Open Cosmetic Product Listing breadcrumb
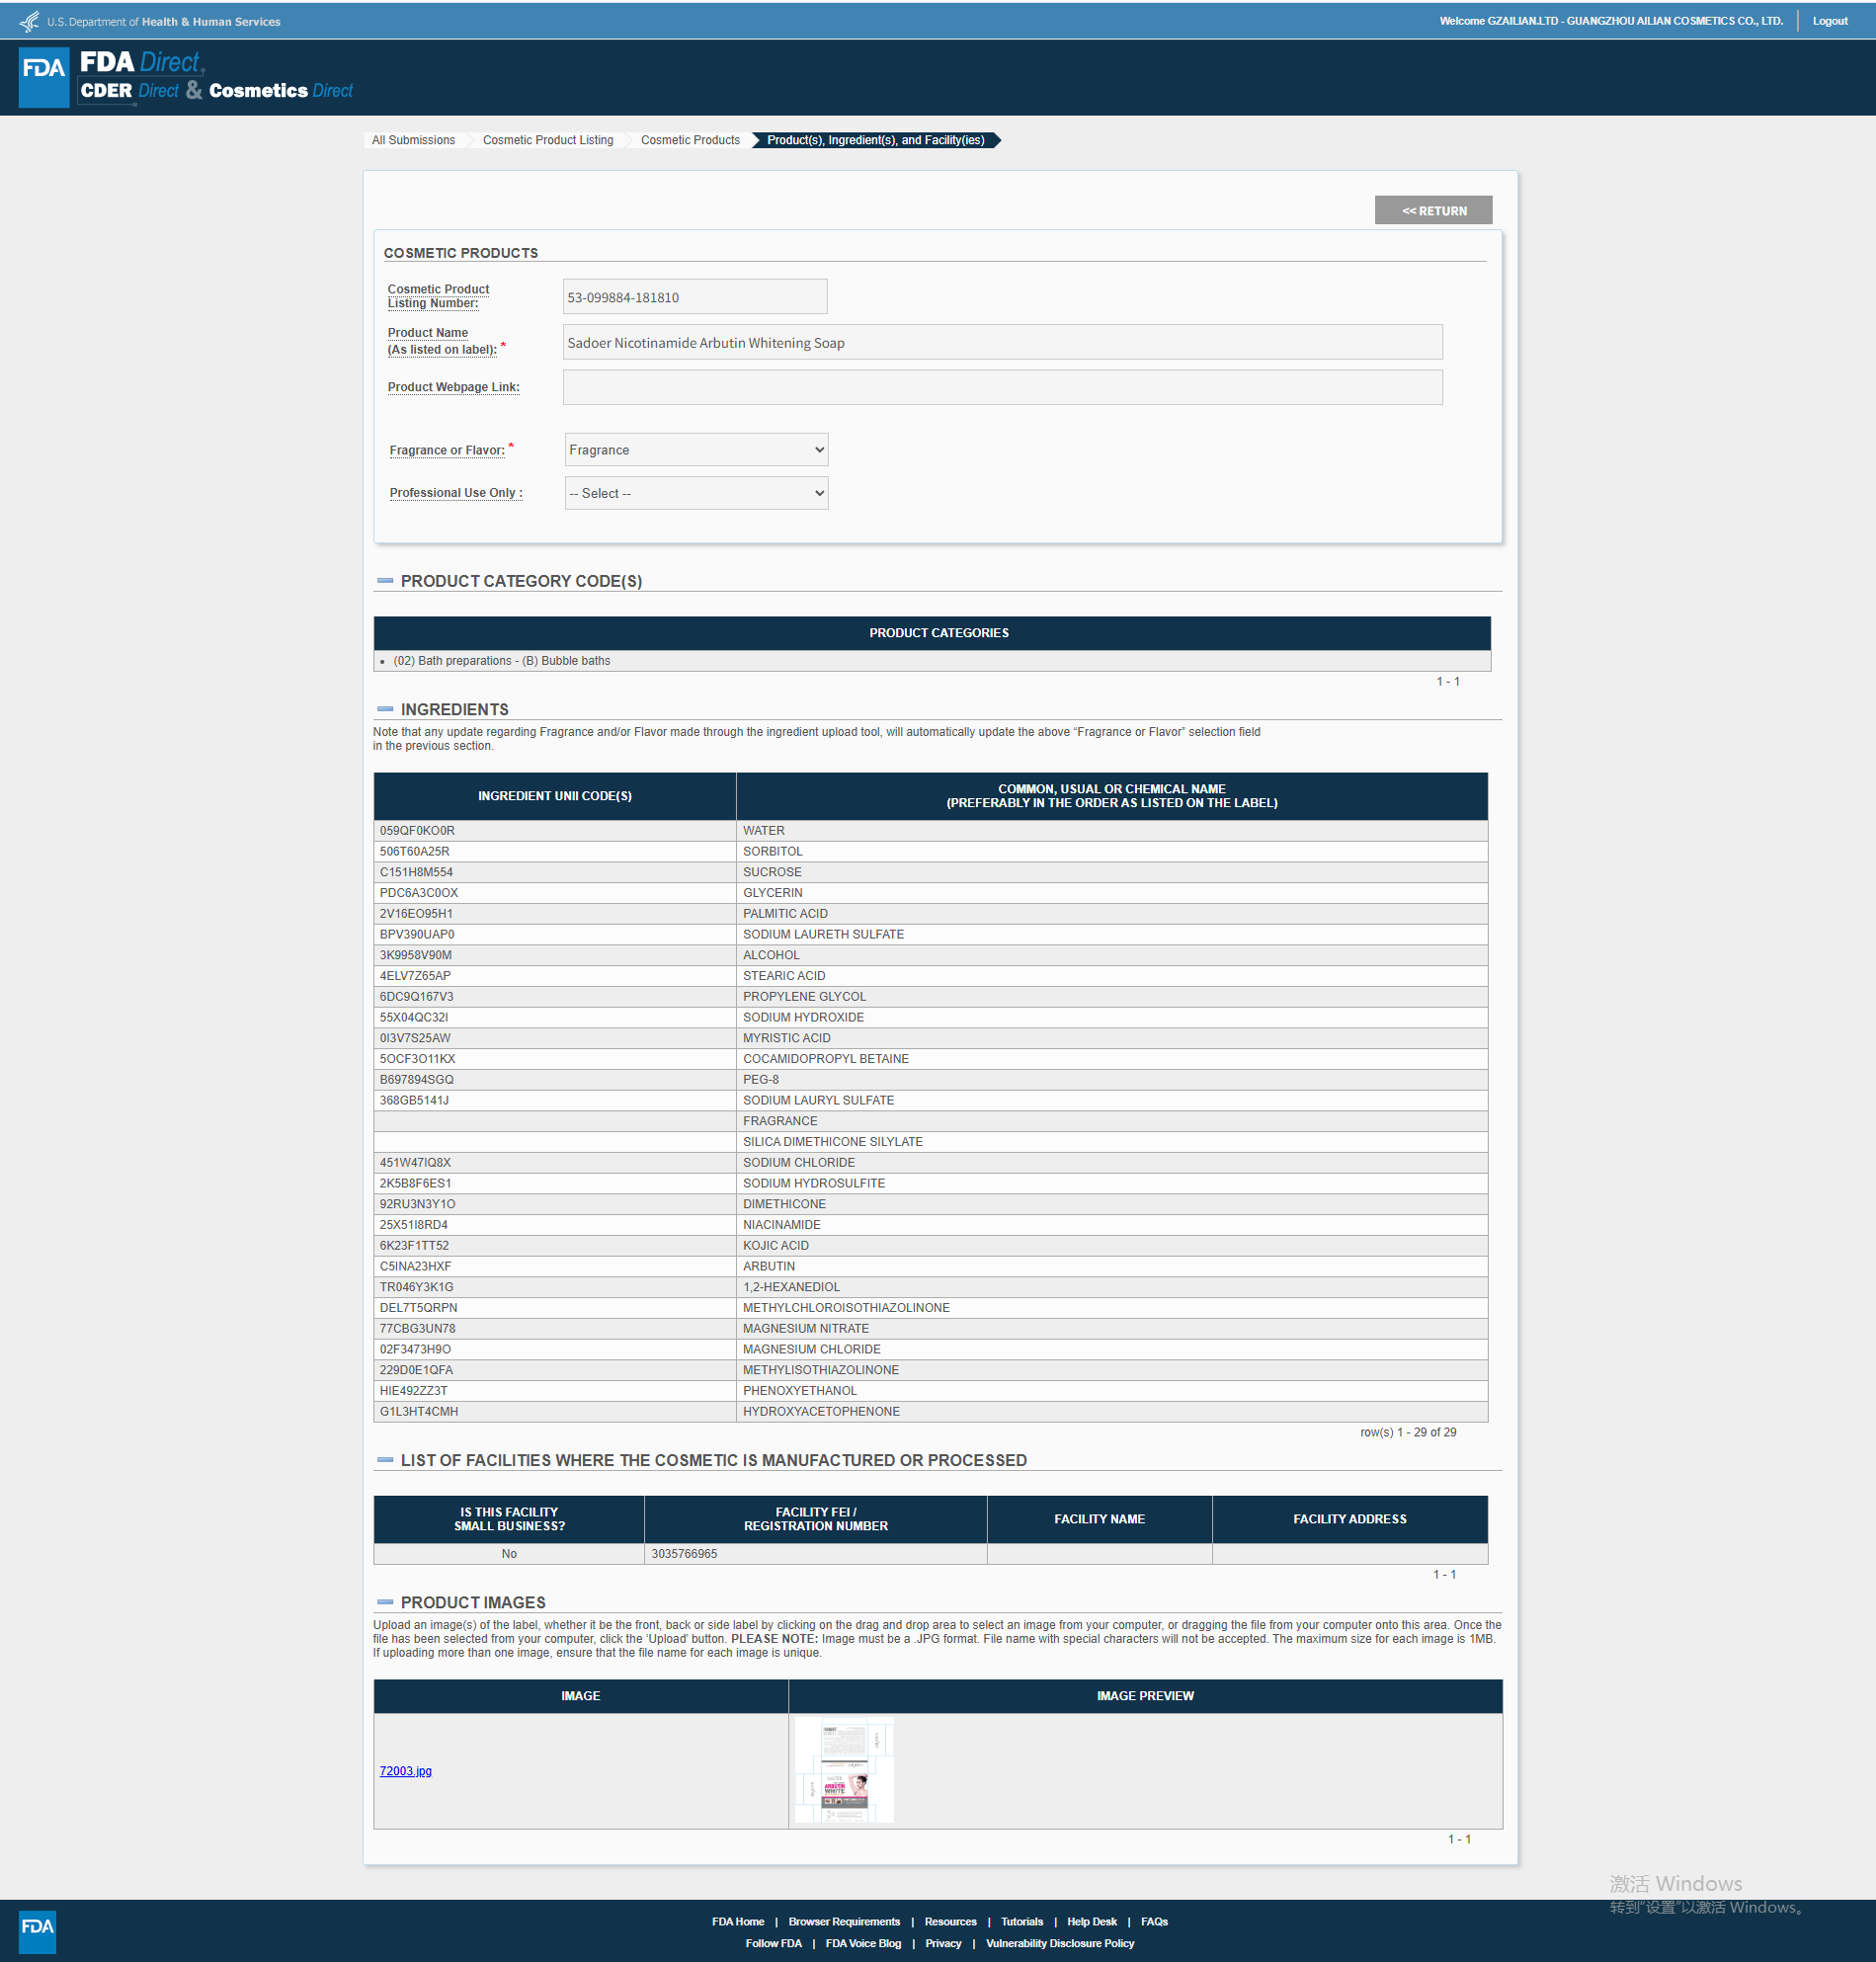Image resolution: width=1876 pixels, height=1962 pixels. pos(548,140)
